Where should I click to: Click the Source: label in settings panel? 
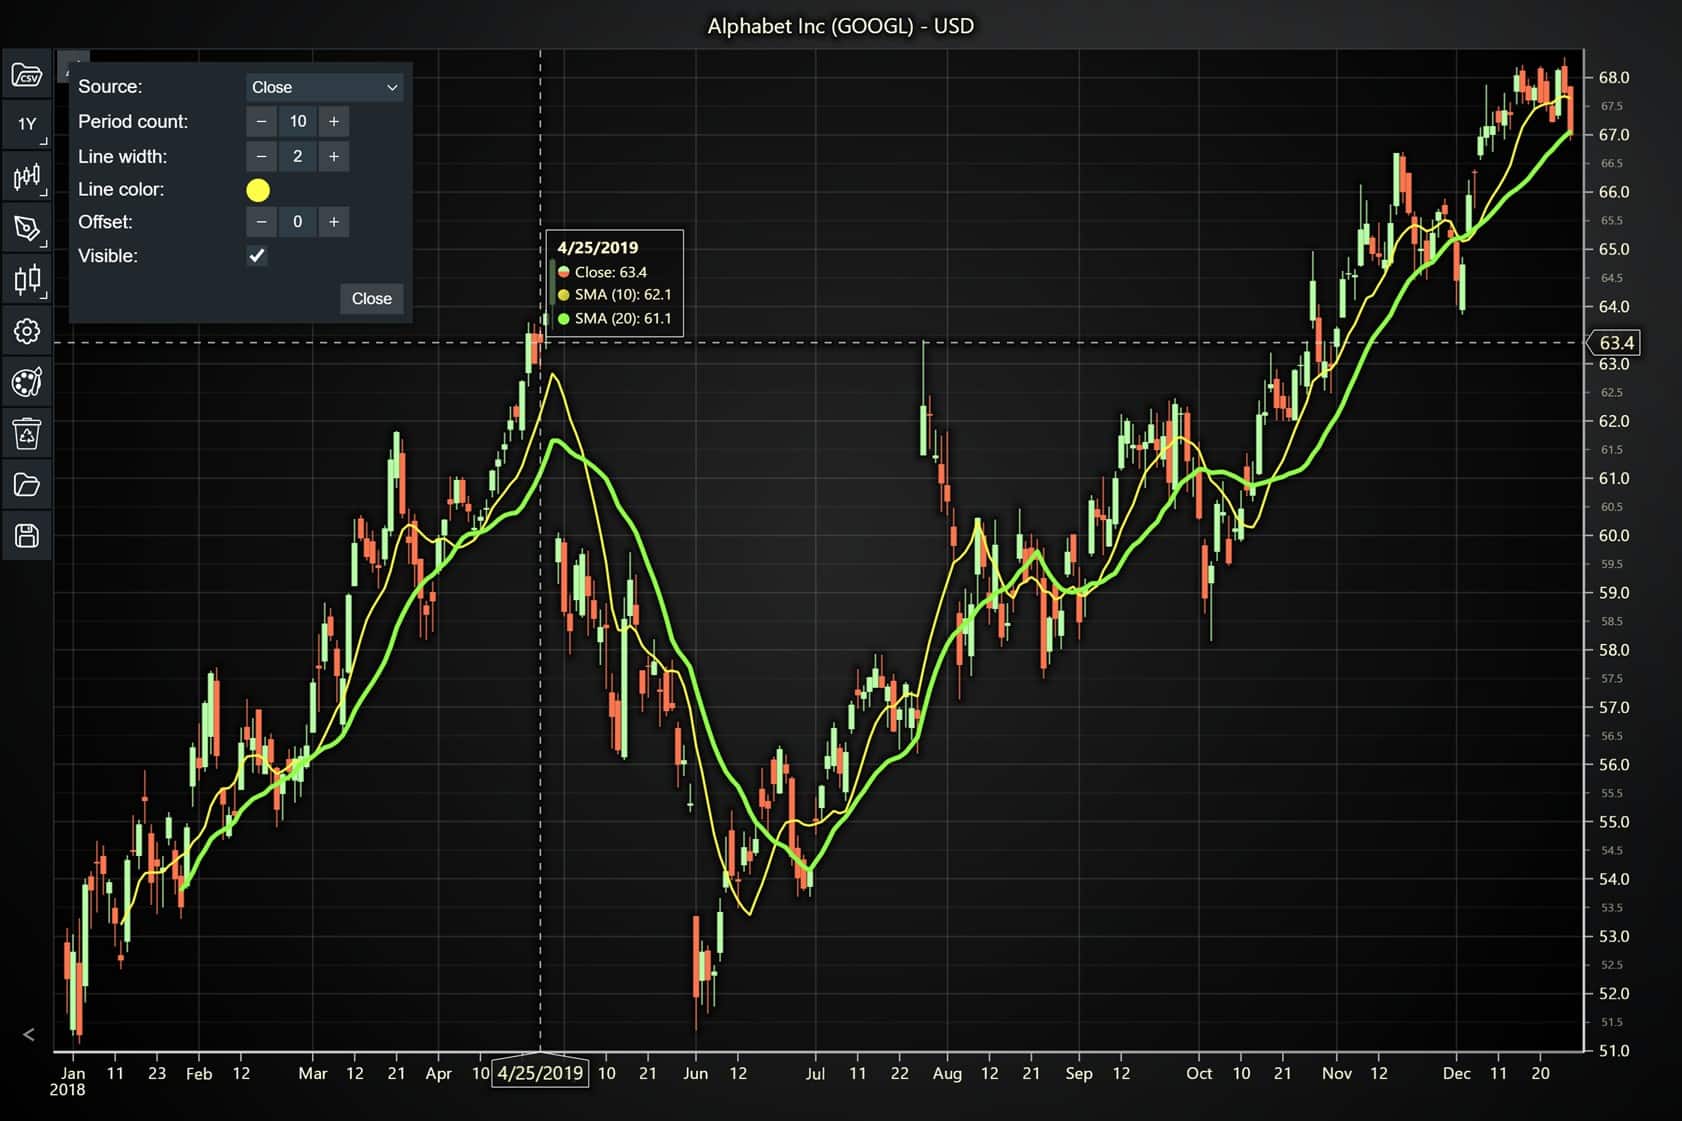coord(110,87)
